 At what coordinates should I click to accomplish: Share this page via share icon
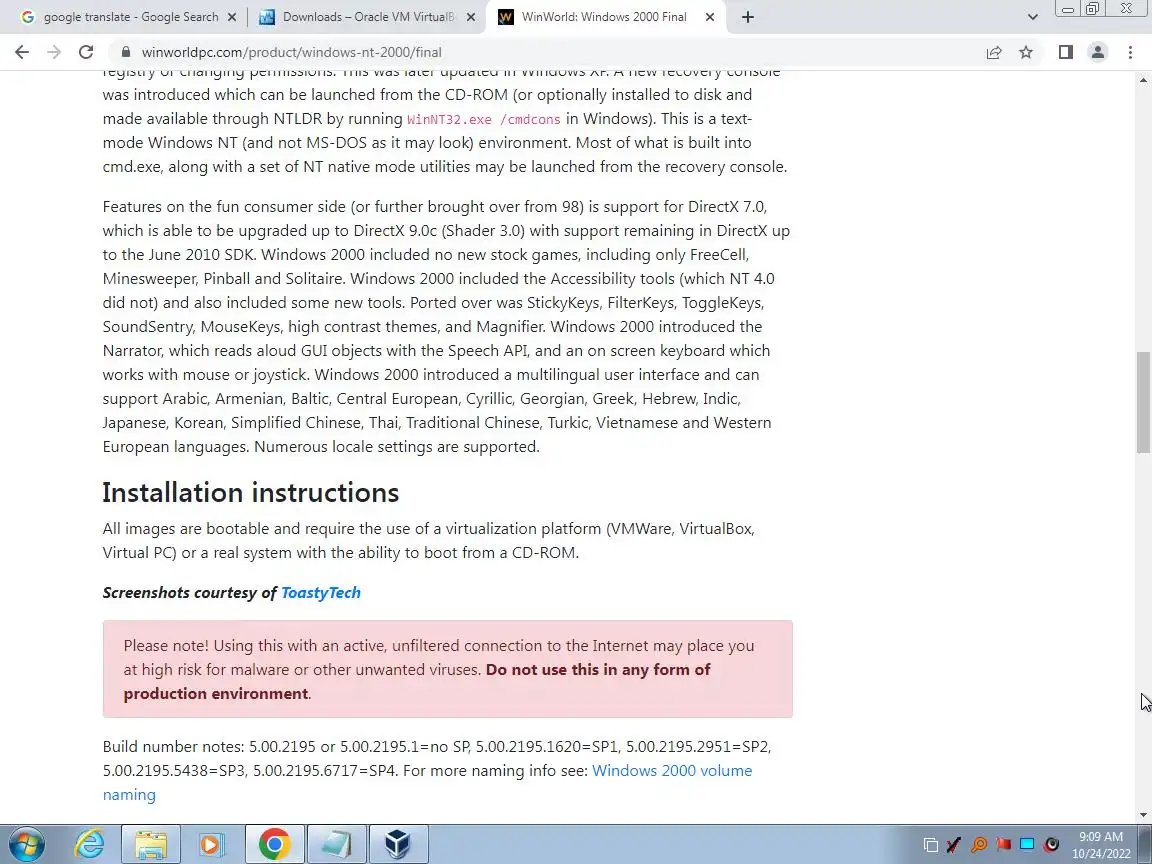[x=994, y=52]
